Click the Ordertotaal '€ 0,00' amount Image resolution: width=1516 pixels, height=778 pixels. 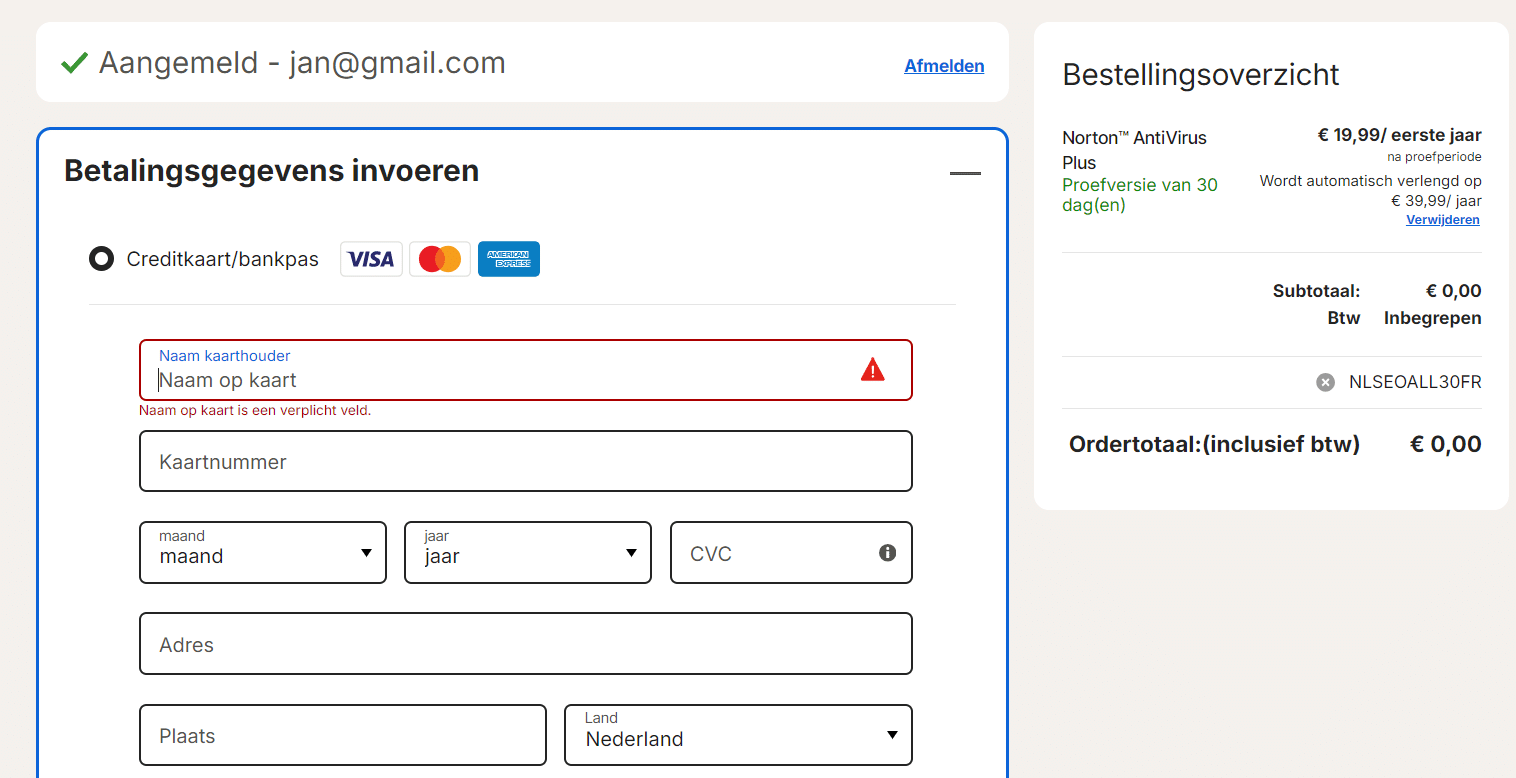point(1446,444)
